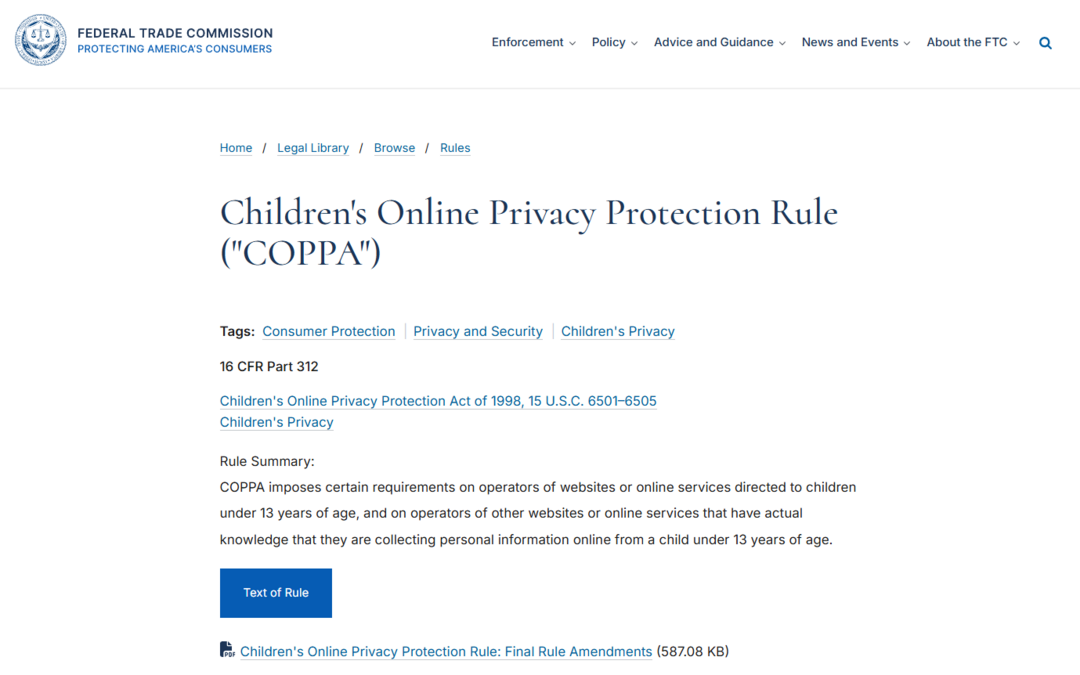Open Legal Library breadcrumb link
The width and height of the screenshot is (1080, 675).
(313, 148)
